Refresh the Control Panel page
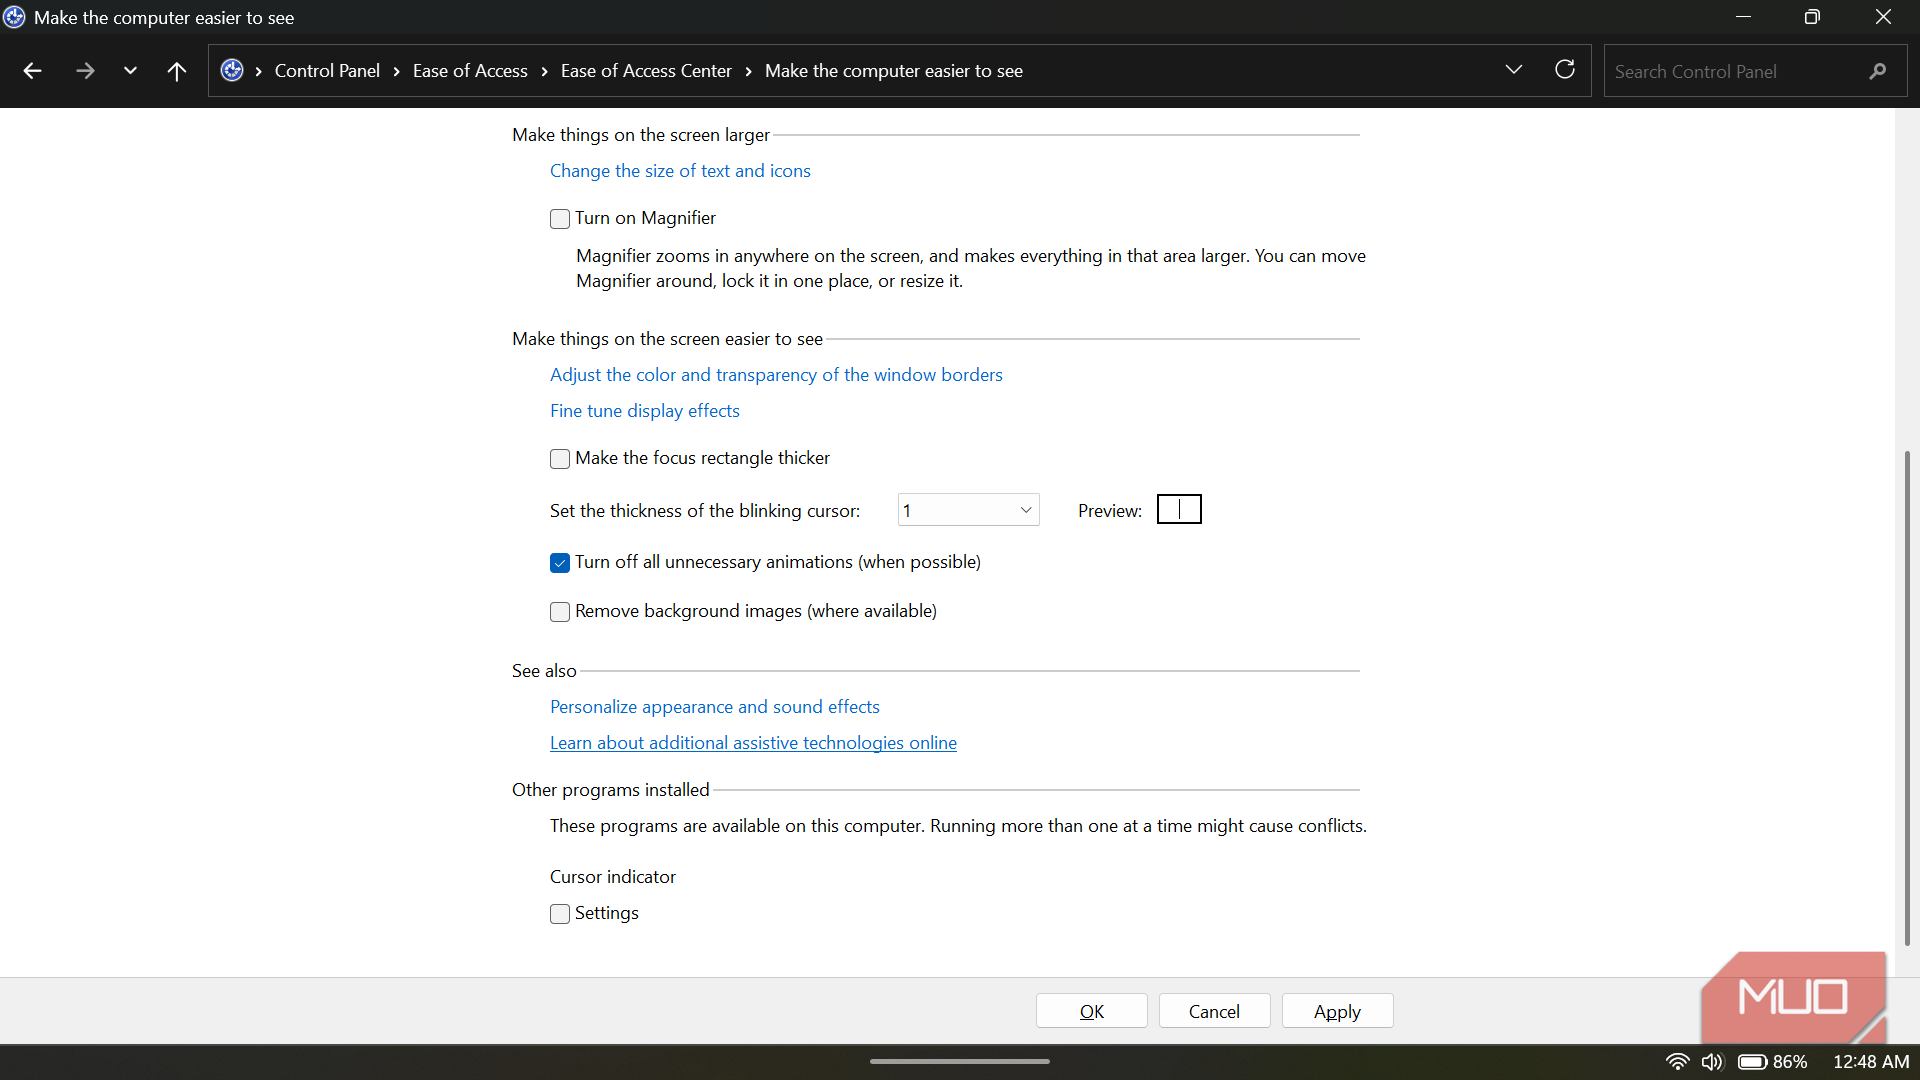 coord(1565,69)
